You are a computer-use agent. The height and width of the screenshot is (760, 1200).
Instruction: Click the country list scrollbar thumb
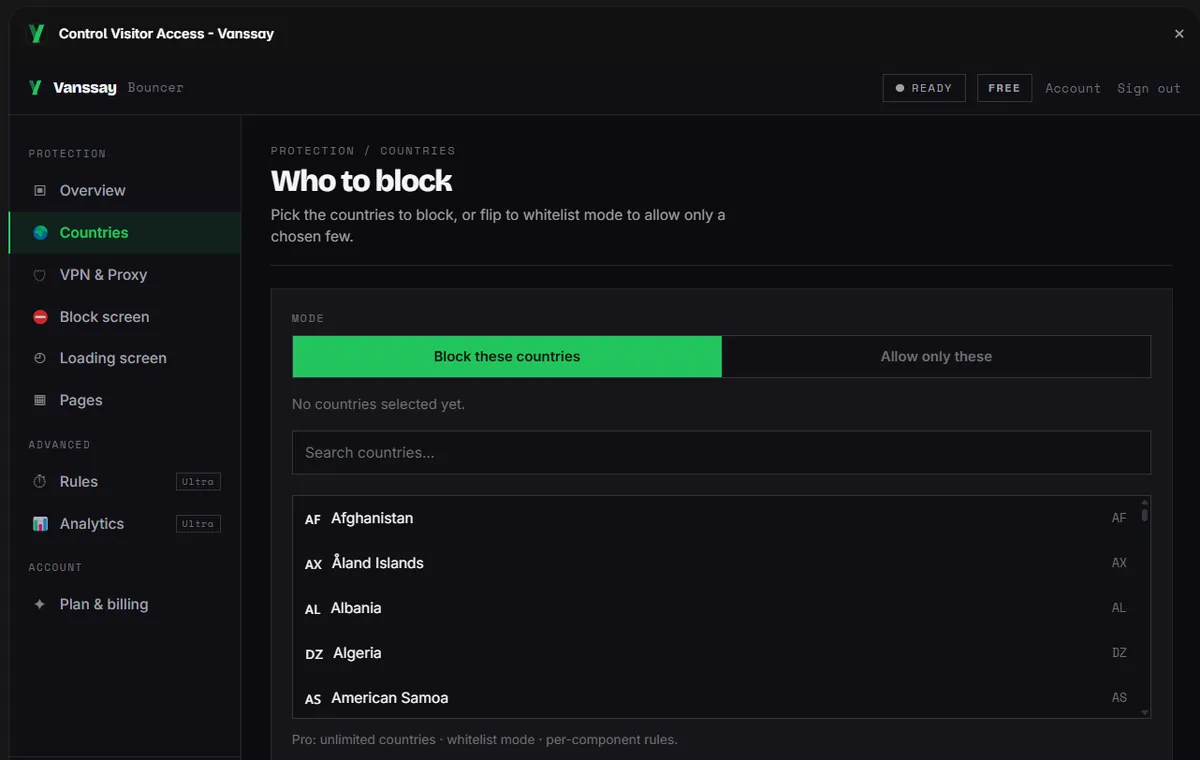coord(1144,516)
